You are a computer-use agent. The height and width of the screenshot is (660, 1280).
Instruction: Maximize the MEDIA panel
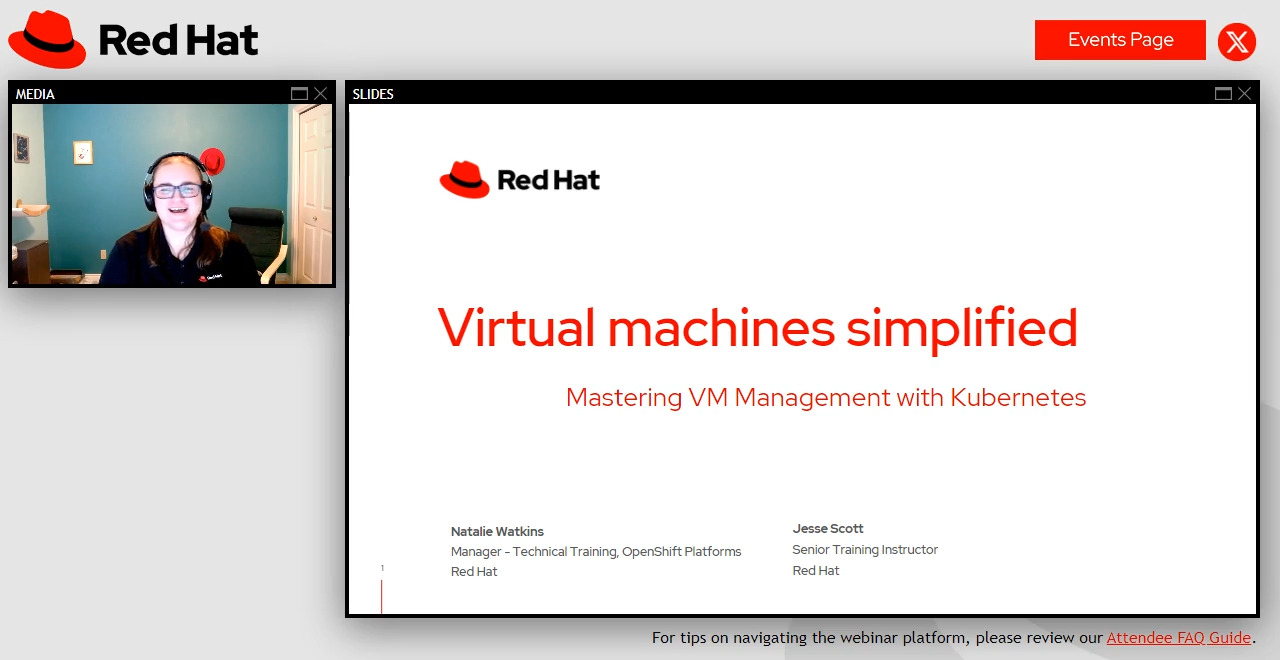tap(299, 94)
